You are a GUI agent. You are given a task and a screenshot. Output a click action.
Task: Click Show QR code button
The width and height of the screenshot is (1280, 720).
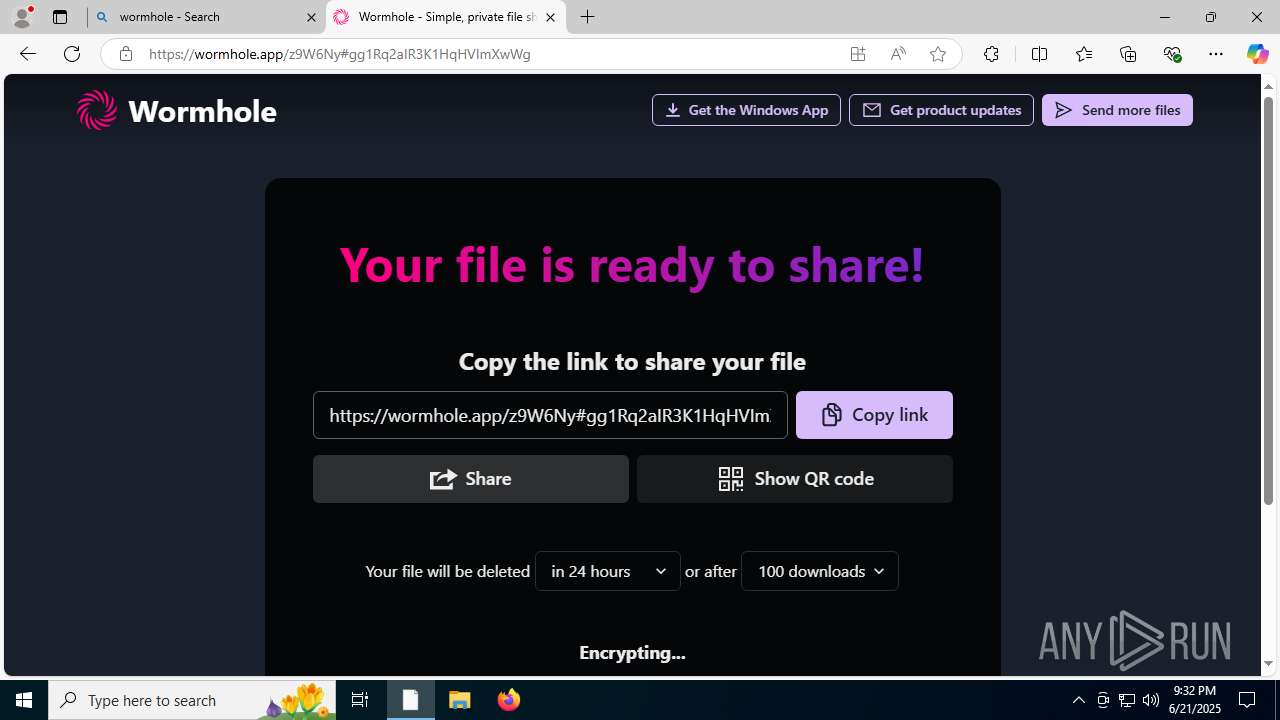point(795,479)
